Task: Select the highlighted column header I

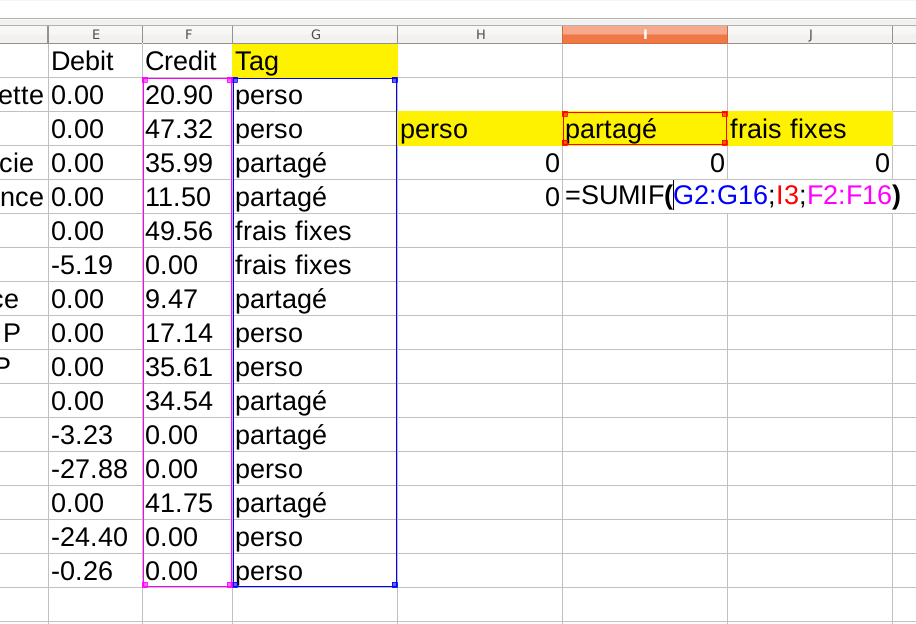Action: (645, 33)
